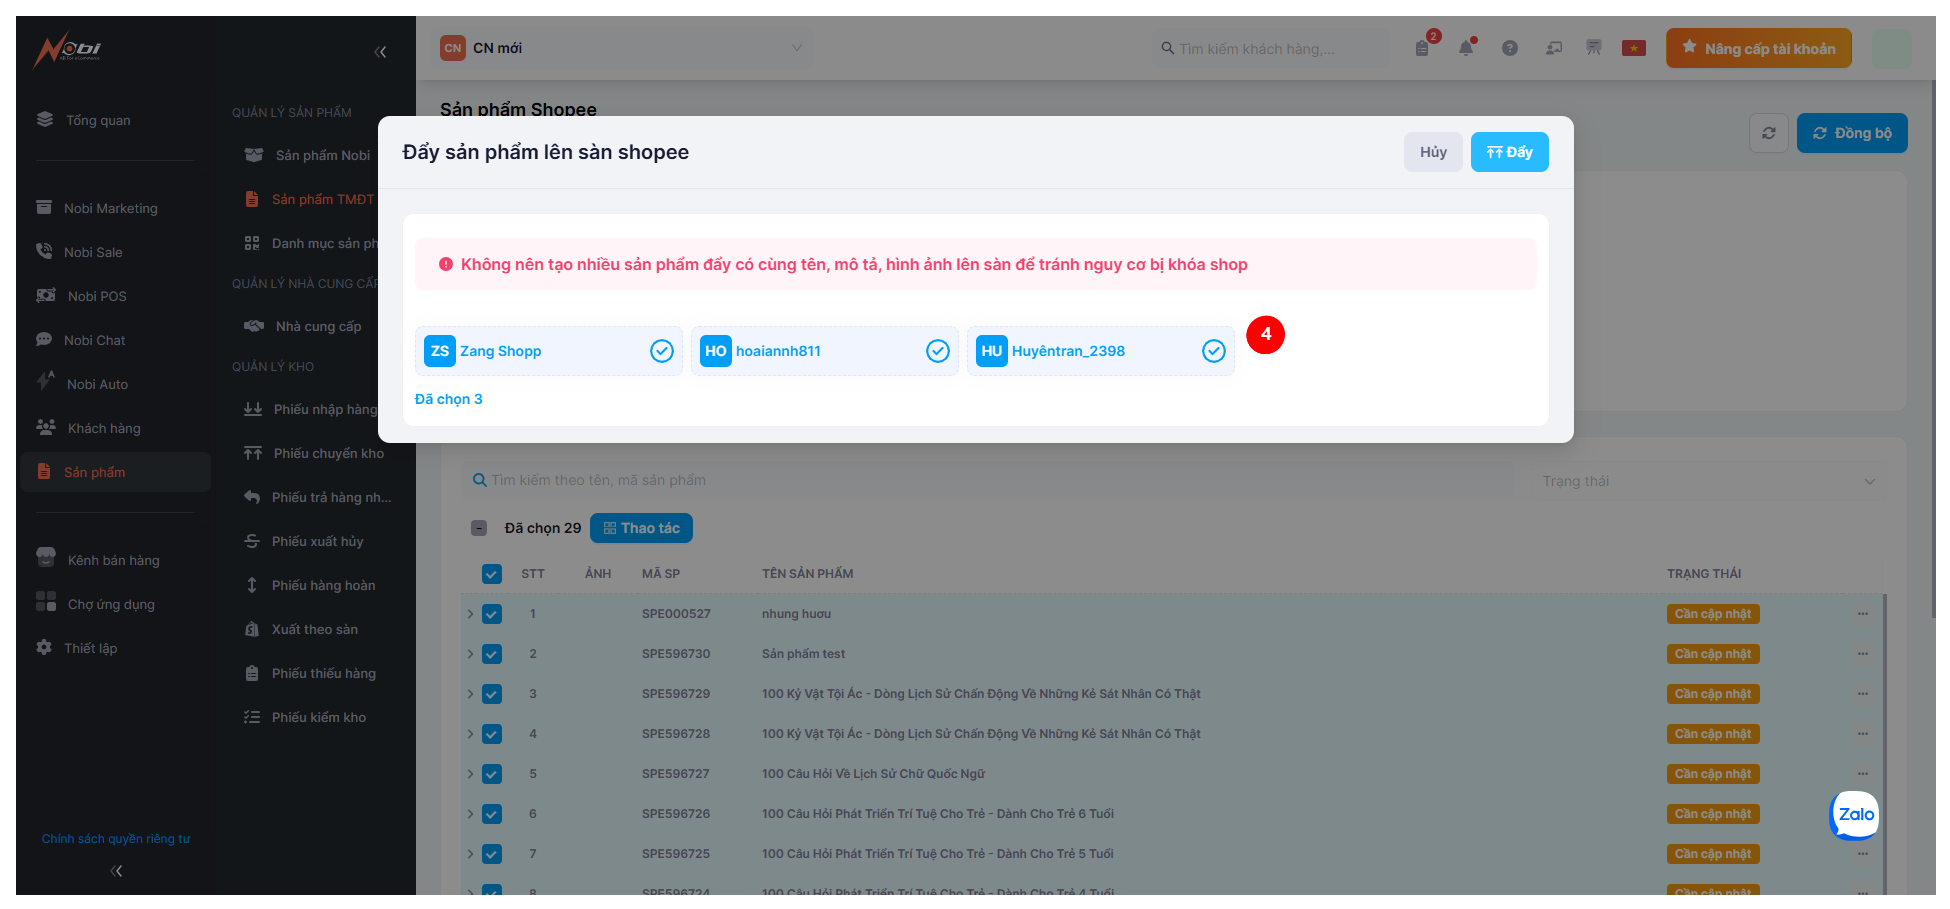The height and width of the screenshot is (909, 1950).
Task: Click the Thao tác actions button
Action: coord(641,528)
